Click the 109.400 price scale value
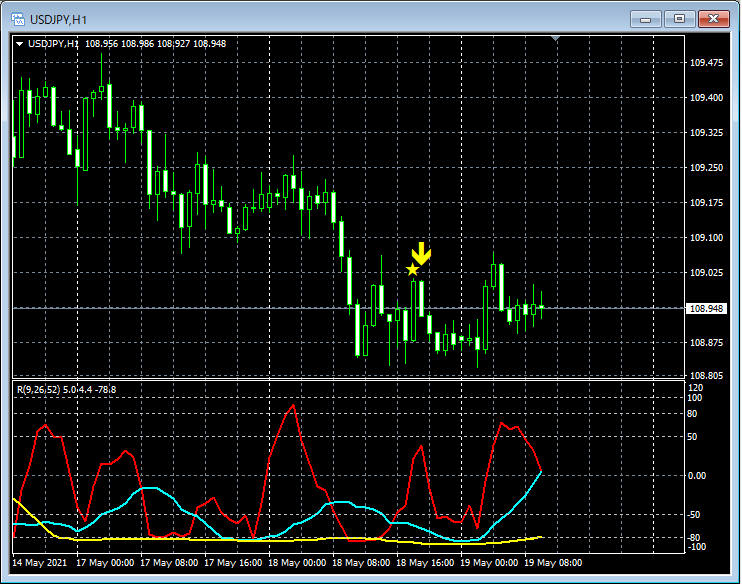Image resolution: width=742 pixels, height=584 pixels. [x=707, y=97]
